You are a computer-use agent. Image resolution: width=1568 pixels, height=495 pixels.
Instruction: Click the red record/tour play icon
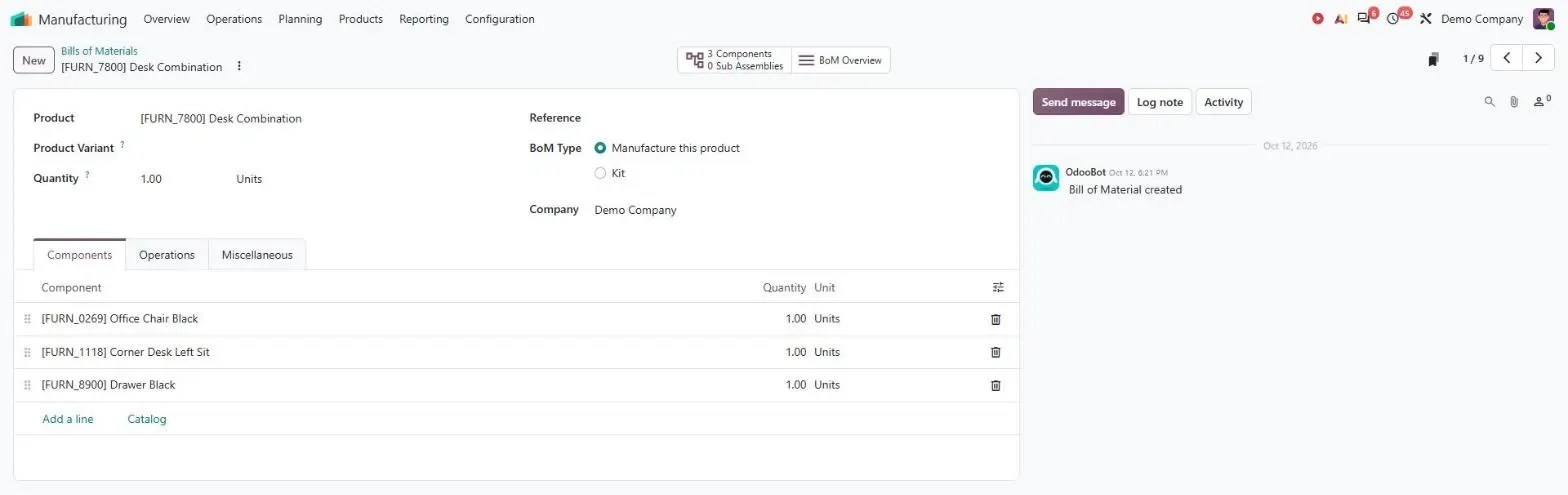click(x=1318, y=19)
